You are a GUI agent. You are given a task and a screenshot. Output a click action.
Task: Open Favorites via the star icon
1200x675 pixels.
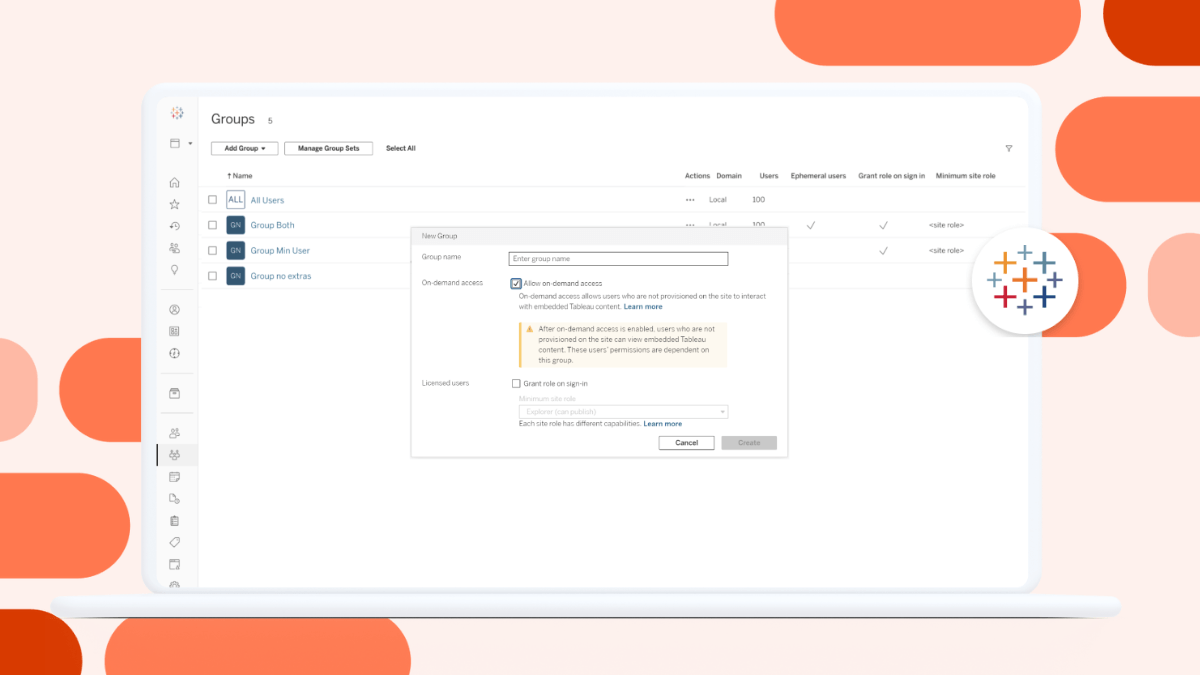175,204
